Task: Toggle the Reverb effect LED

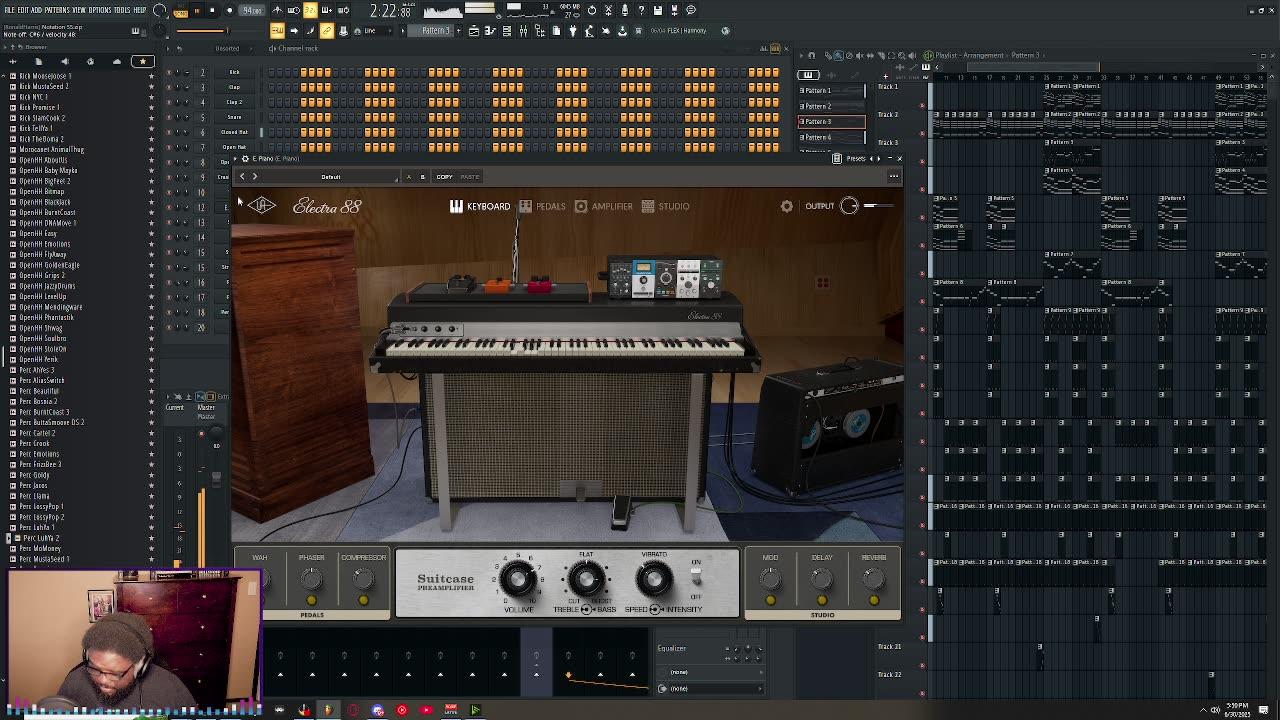Action: click(874, 600)
